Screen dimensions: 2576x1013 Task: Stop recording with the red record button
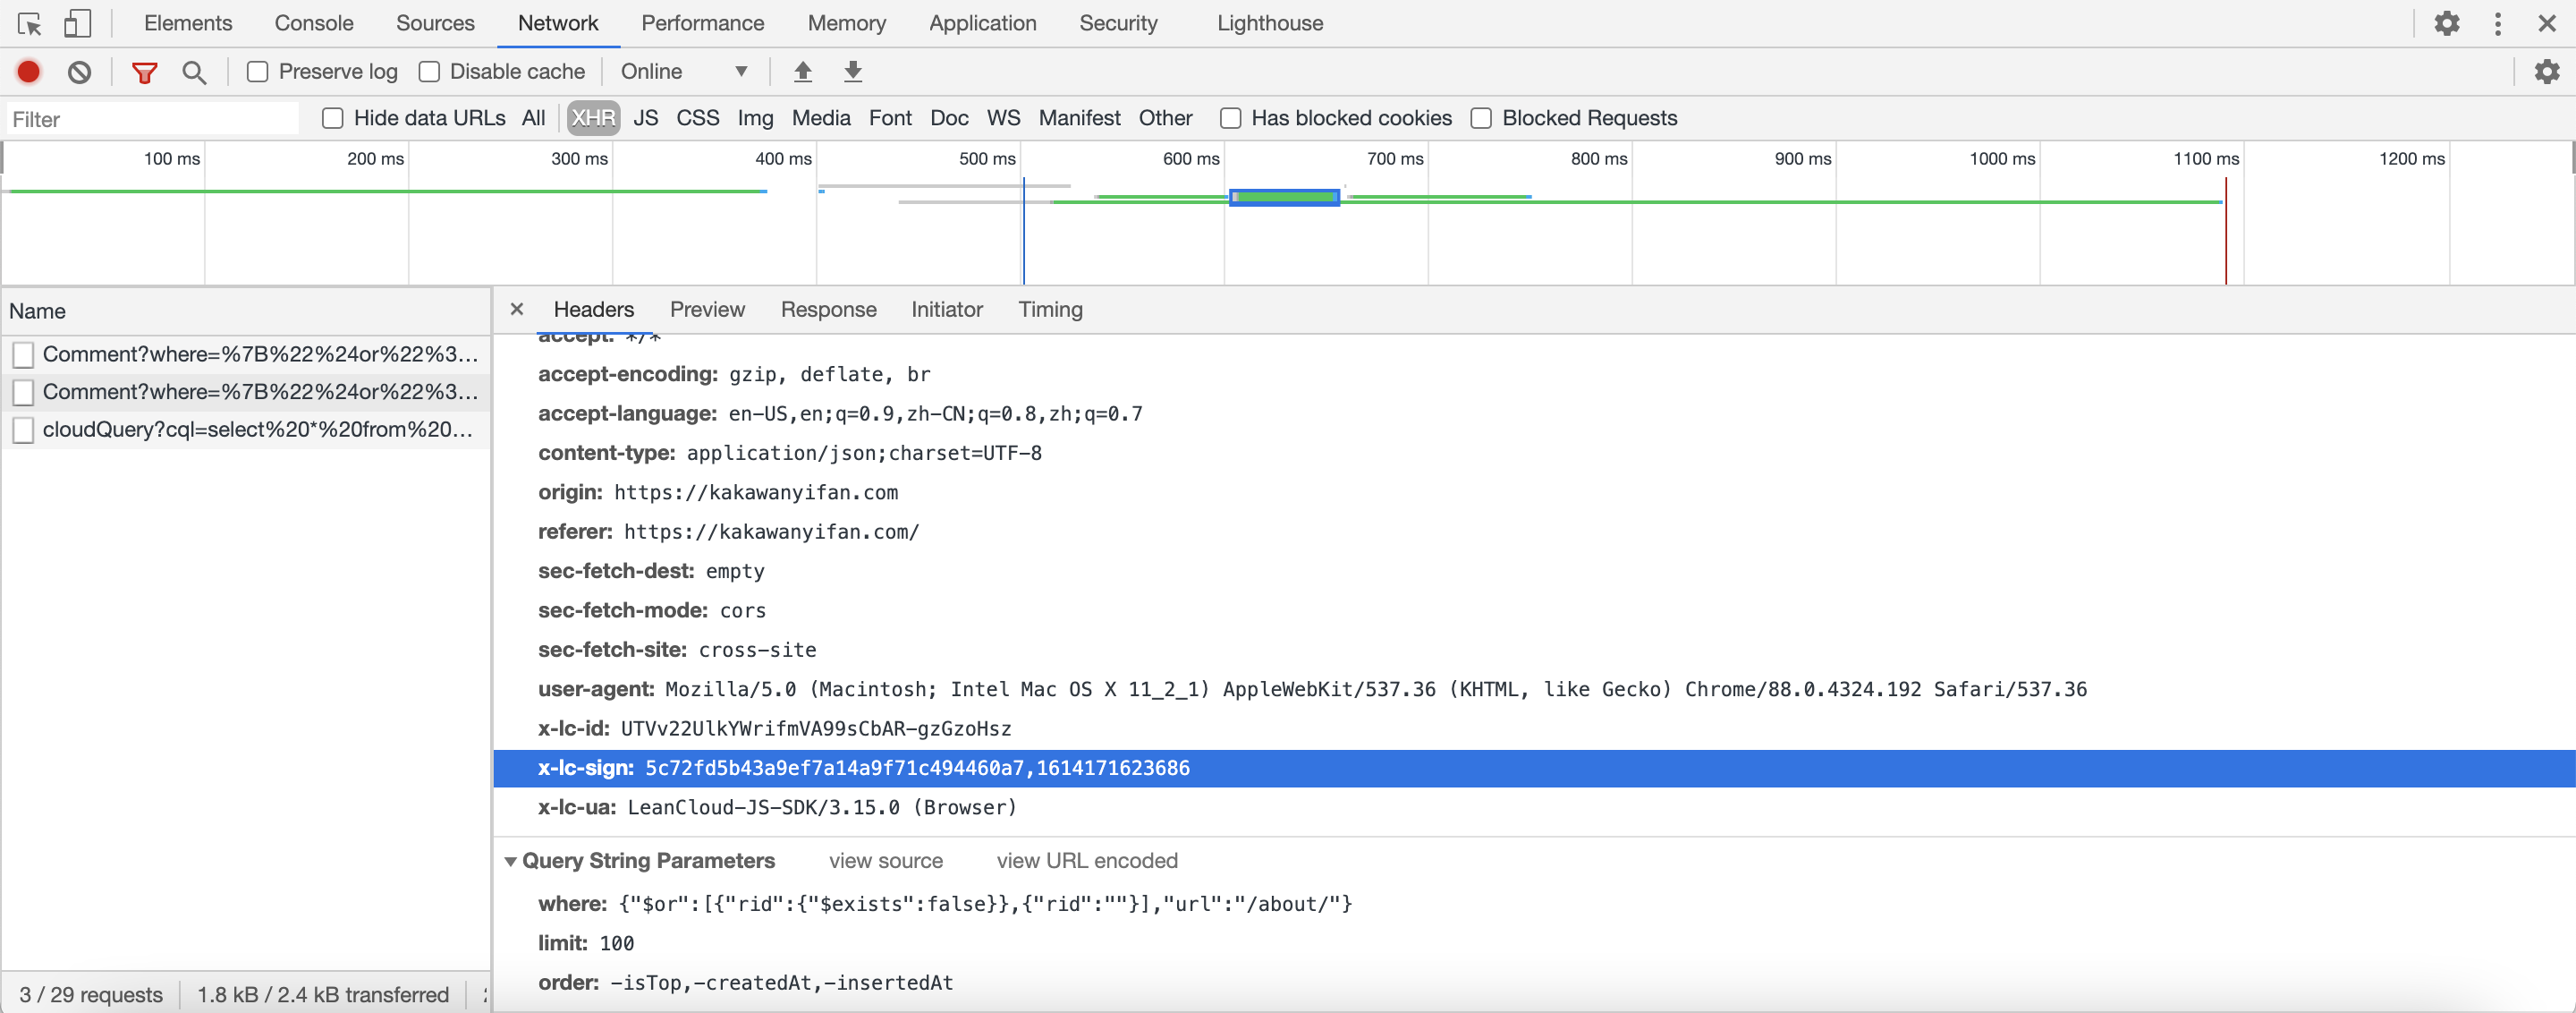(x=28, y=72)
